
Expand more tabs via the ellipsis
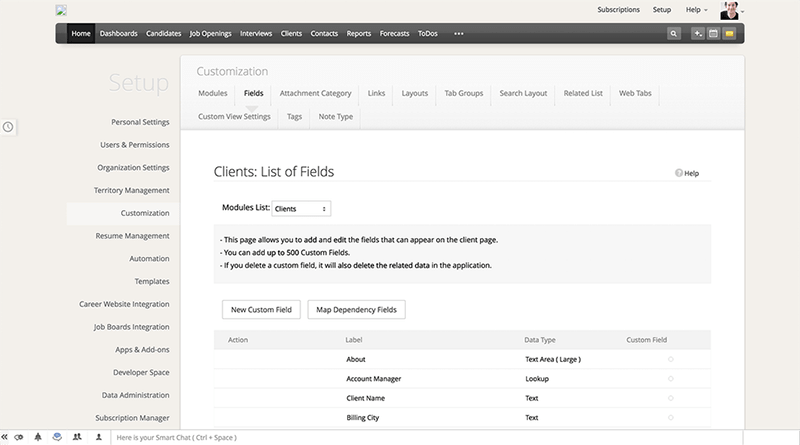point(459,33)
